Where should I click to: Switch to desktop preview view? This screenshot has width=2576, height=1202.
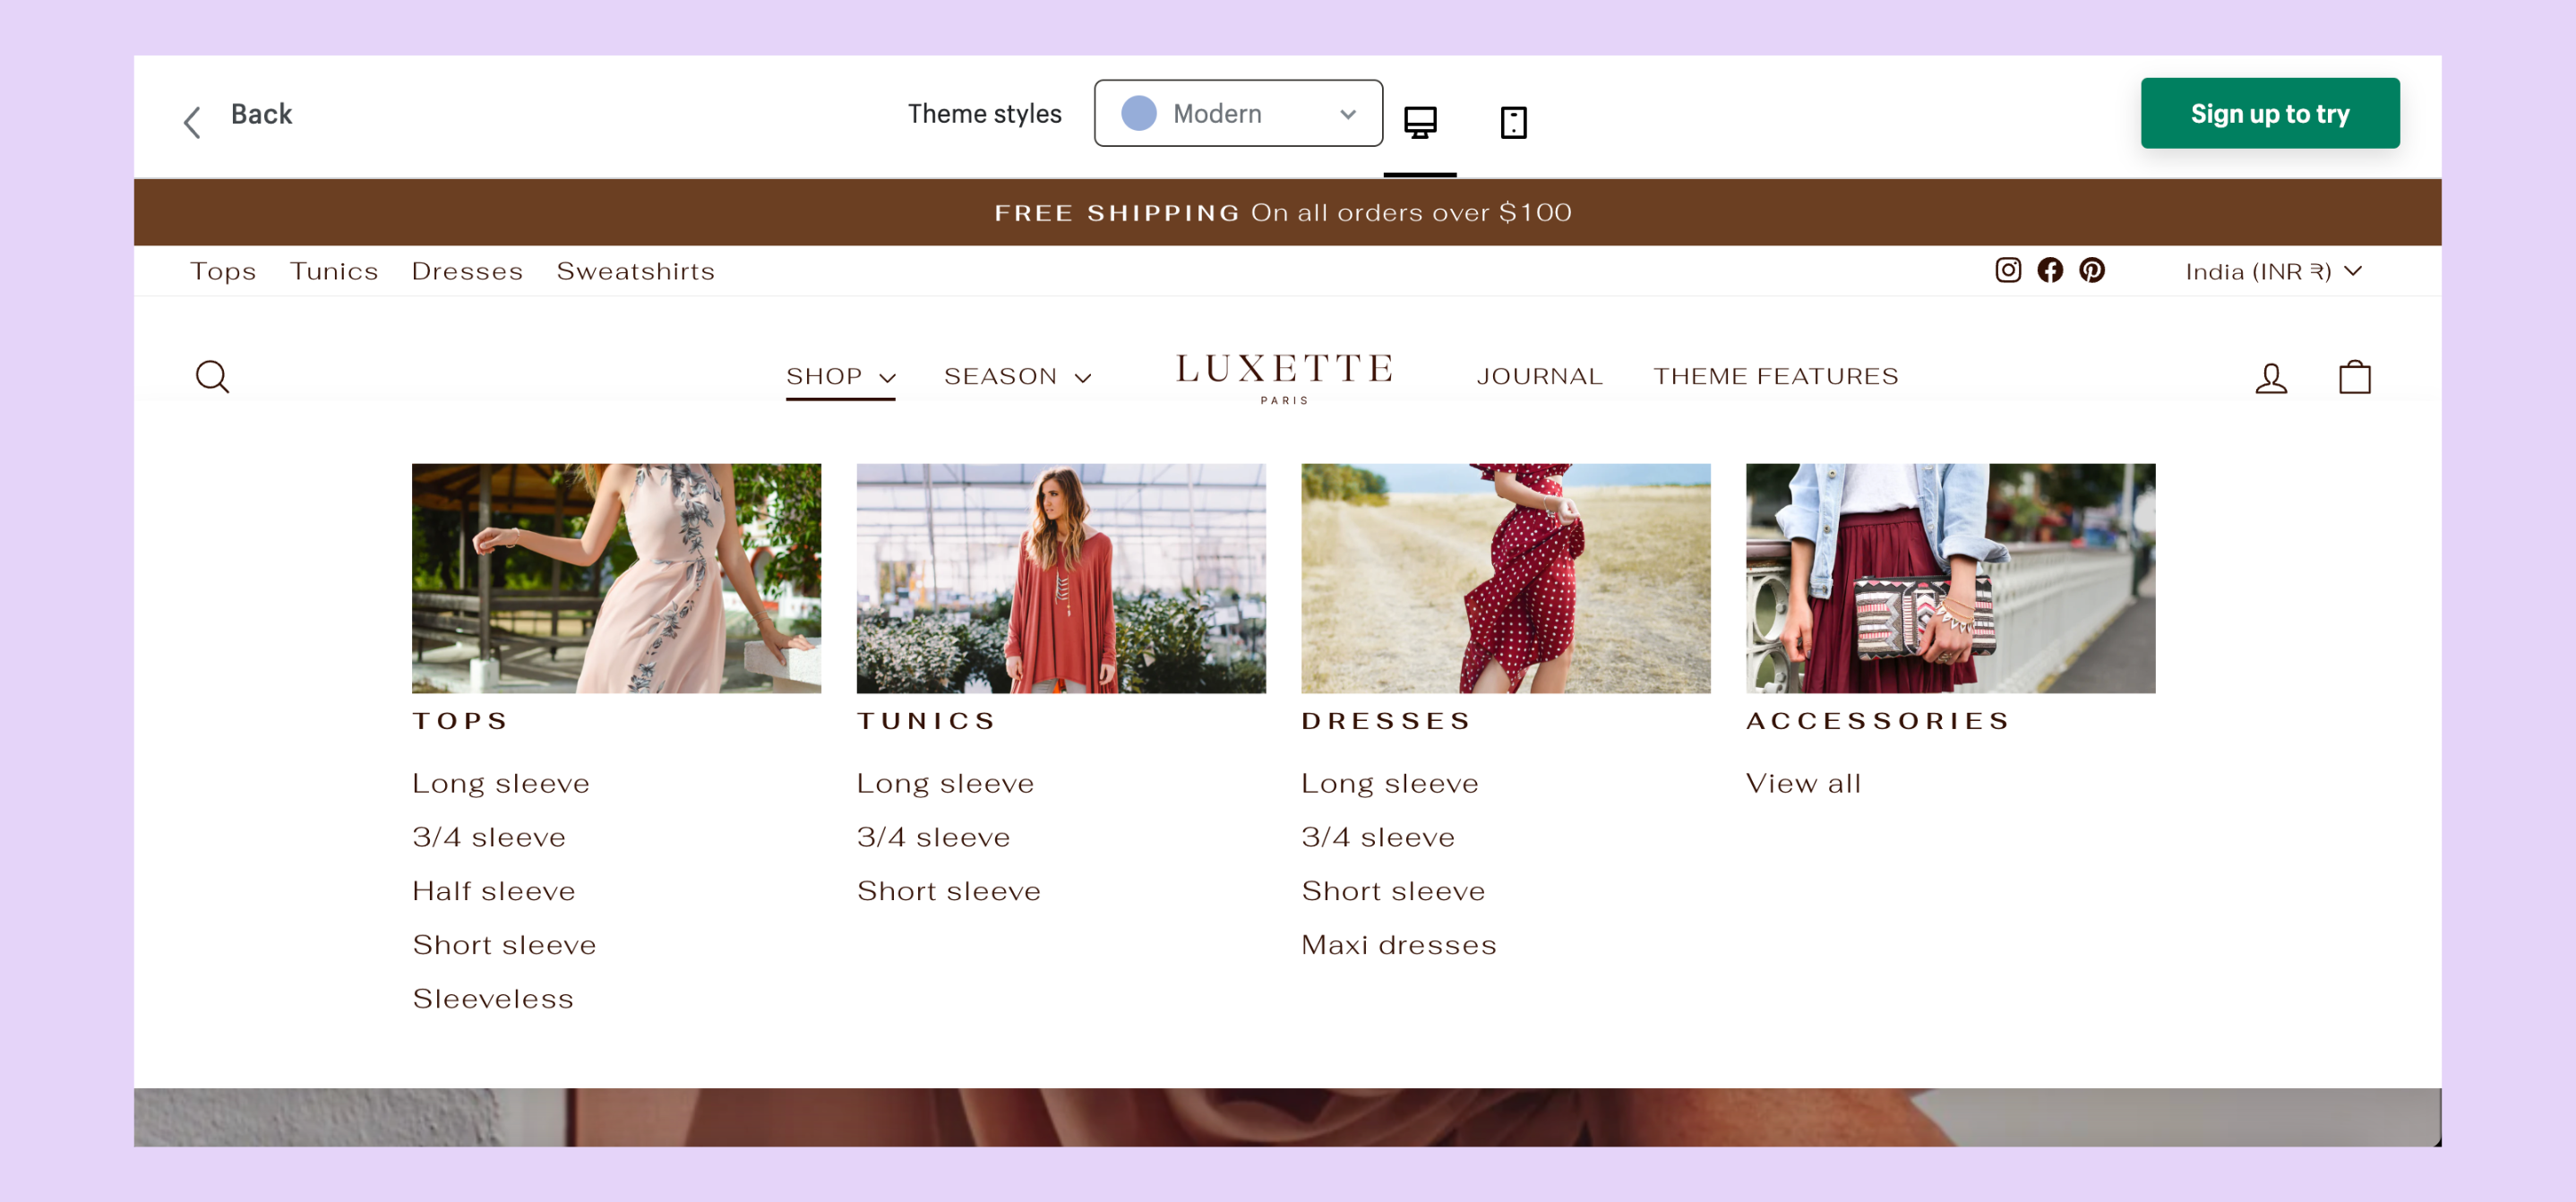pyautogui.click(x=1419, y=122)
